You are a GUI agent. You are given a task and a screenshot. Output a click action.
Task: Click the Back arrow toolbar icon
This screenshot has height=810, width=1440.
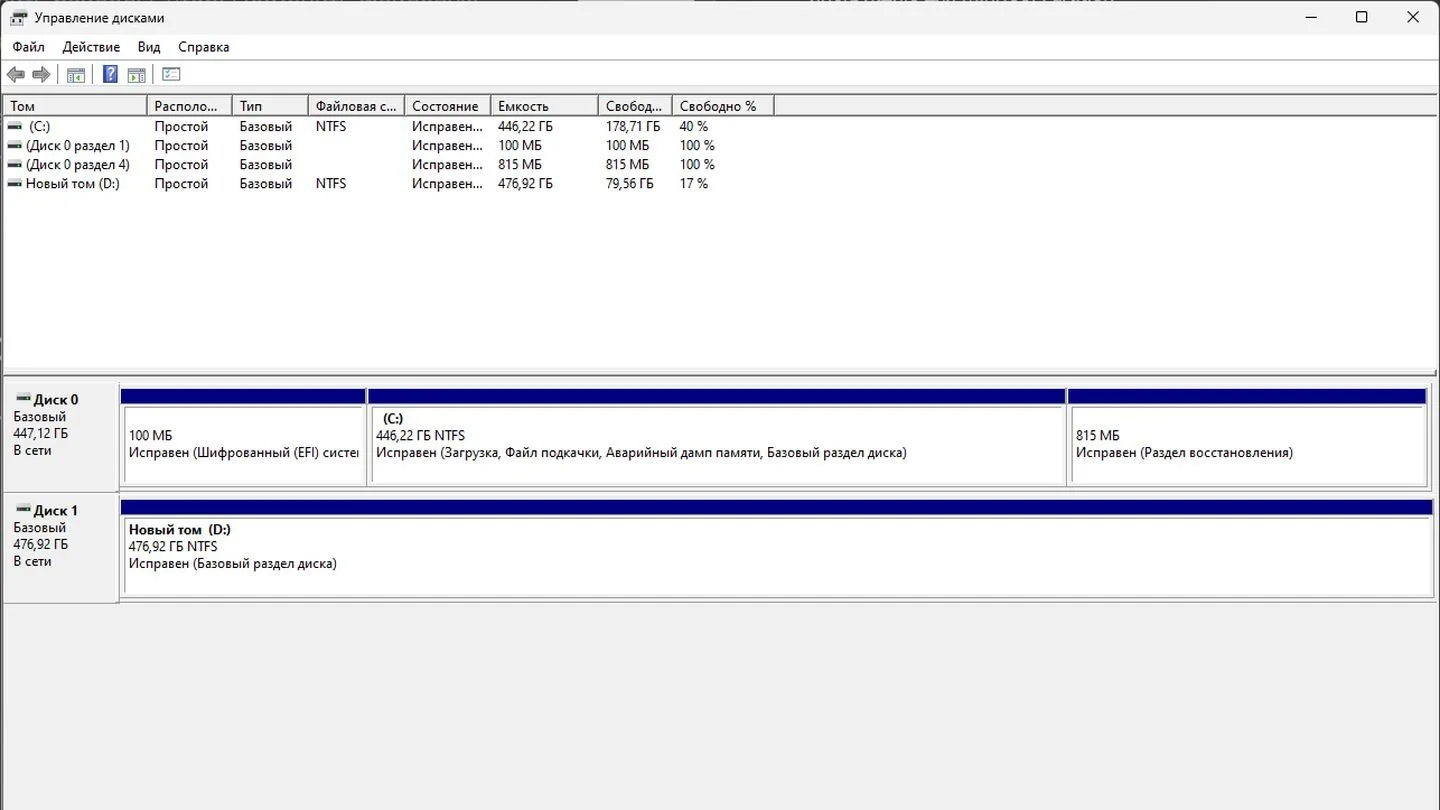coord(16,74)
